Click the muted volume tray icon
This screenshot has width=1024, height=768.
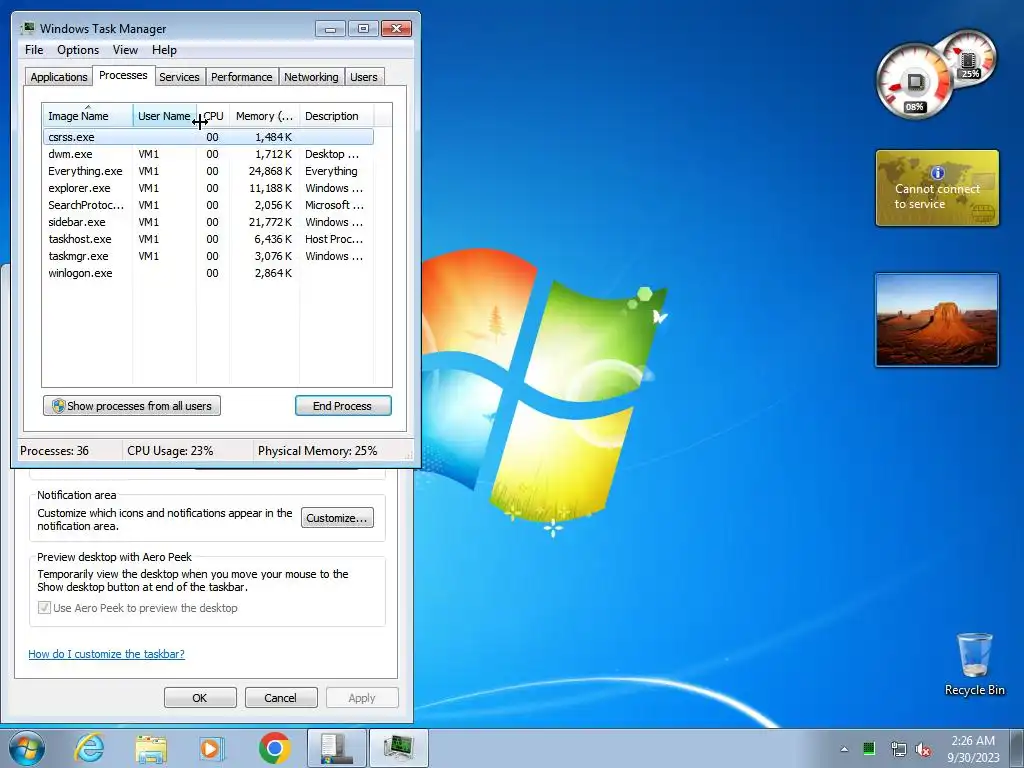923,749
